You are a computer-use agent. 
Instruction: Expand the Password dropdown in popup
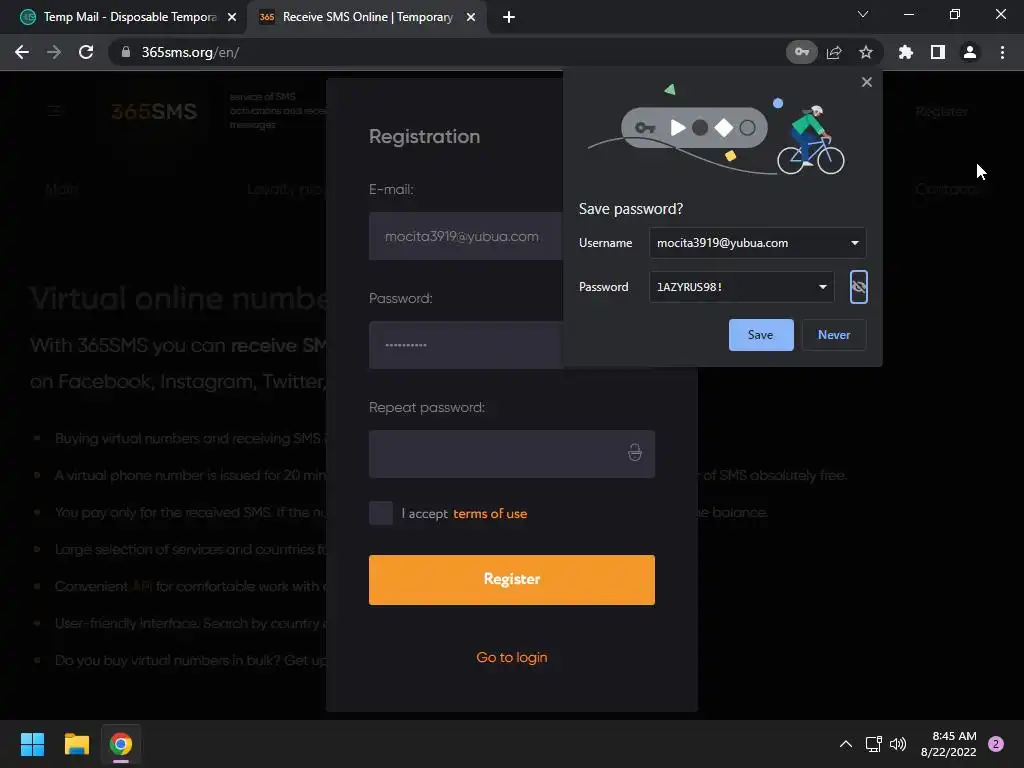(x=823, y=287)
